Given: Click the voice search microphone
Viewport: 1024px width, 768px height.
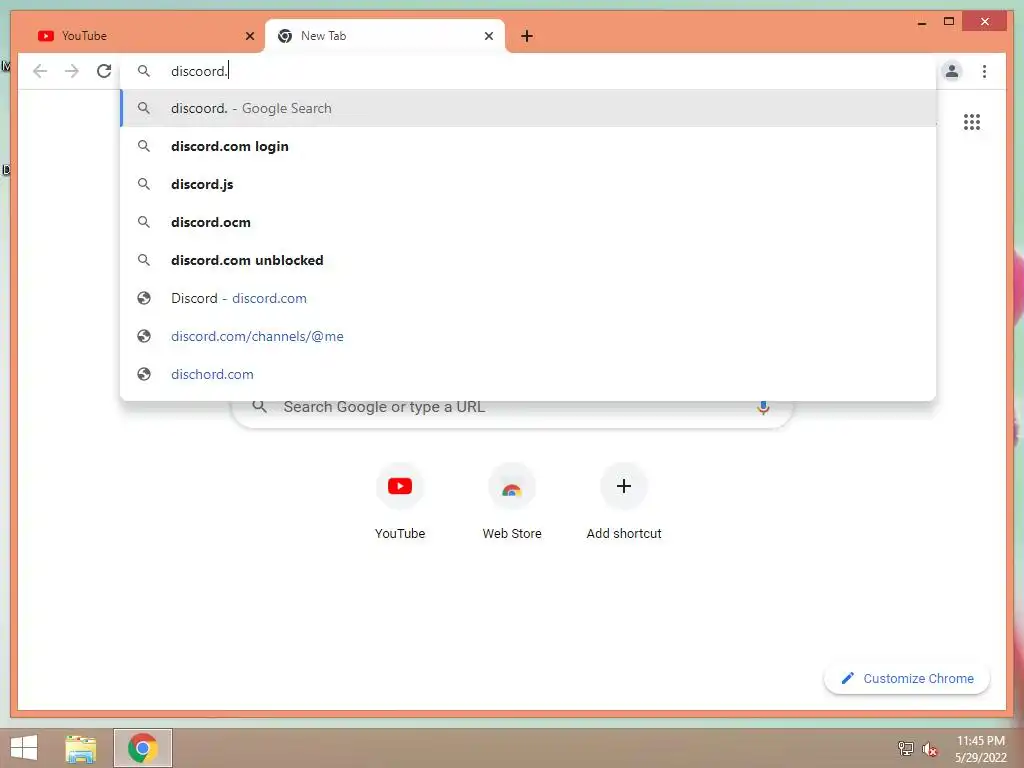Looking at the screenshot, I should (763, 407).
